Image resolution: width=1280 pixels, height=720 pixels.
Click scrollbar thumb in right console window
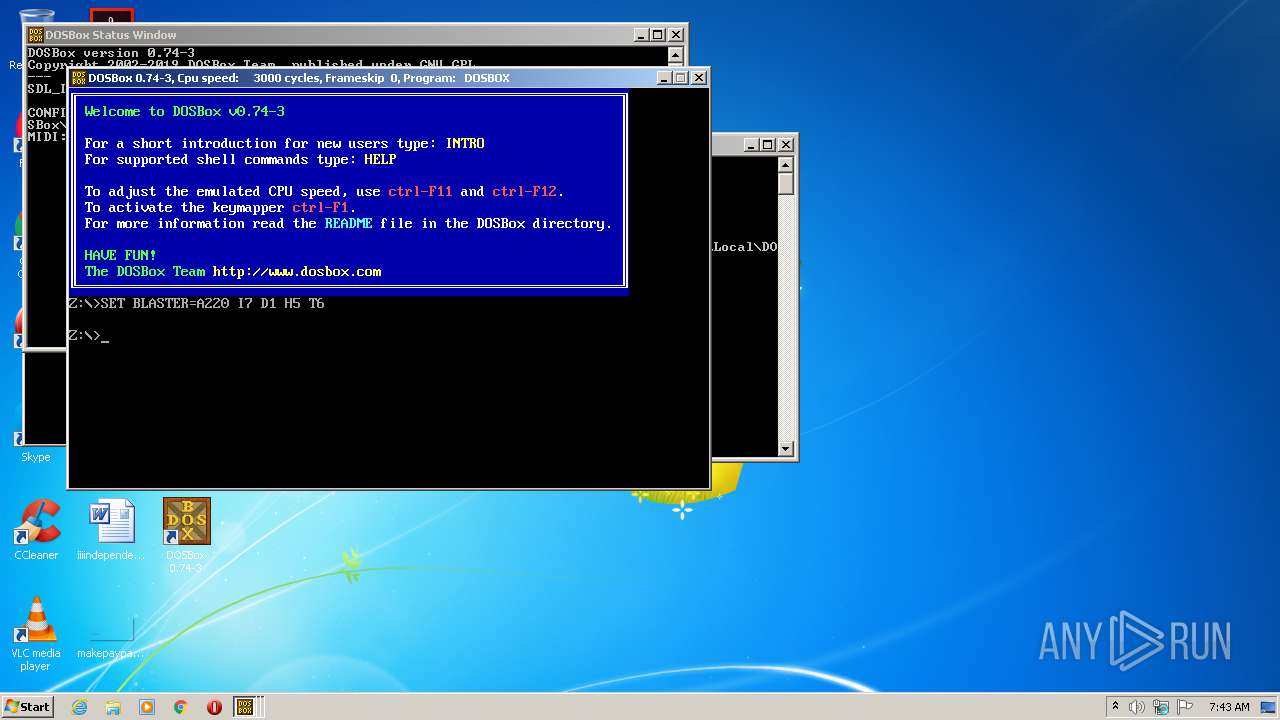[x=786, y=183]
